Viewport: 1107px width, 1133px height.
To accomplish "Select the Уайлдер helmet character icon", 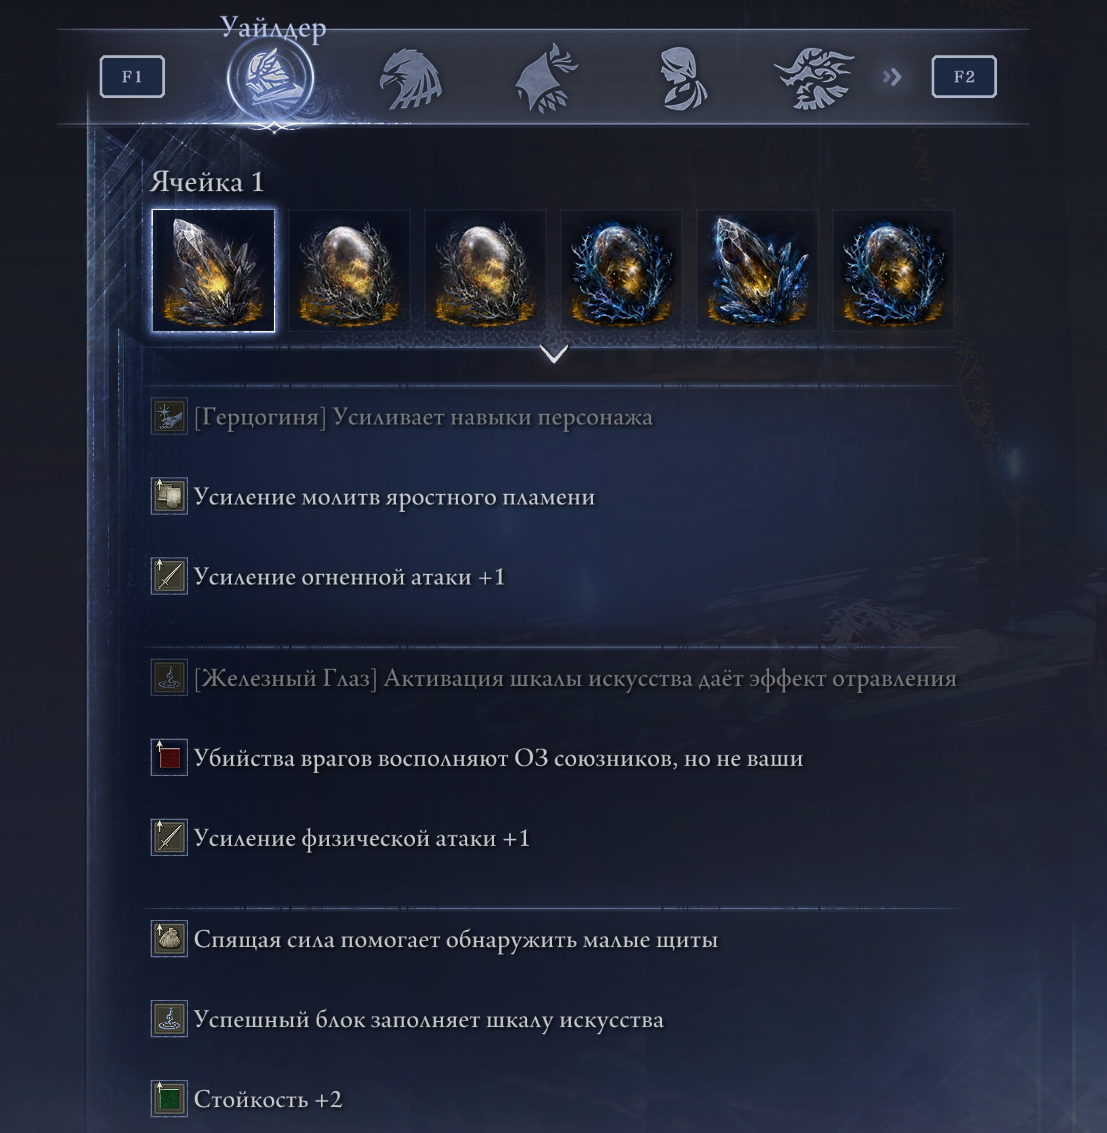I will tap(270, 77).
